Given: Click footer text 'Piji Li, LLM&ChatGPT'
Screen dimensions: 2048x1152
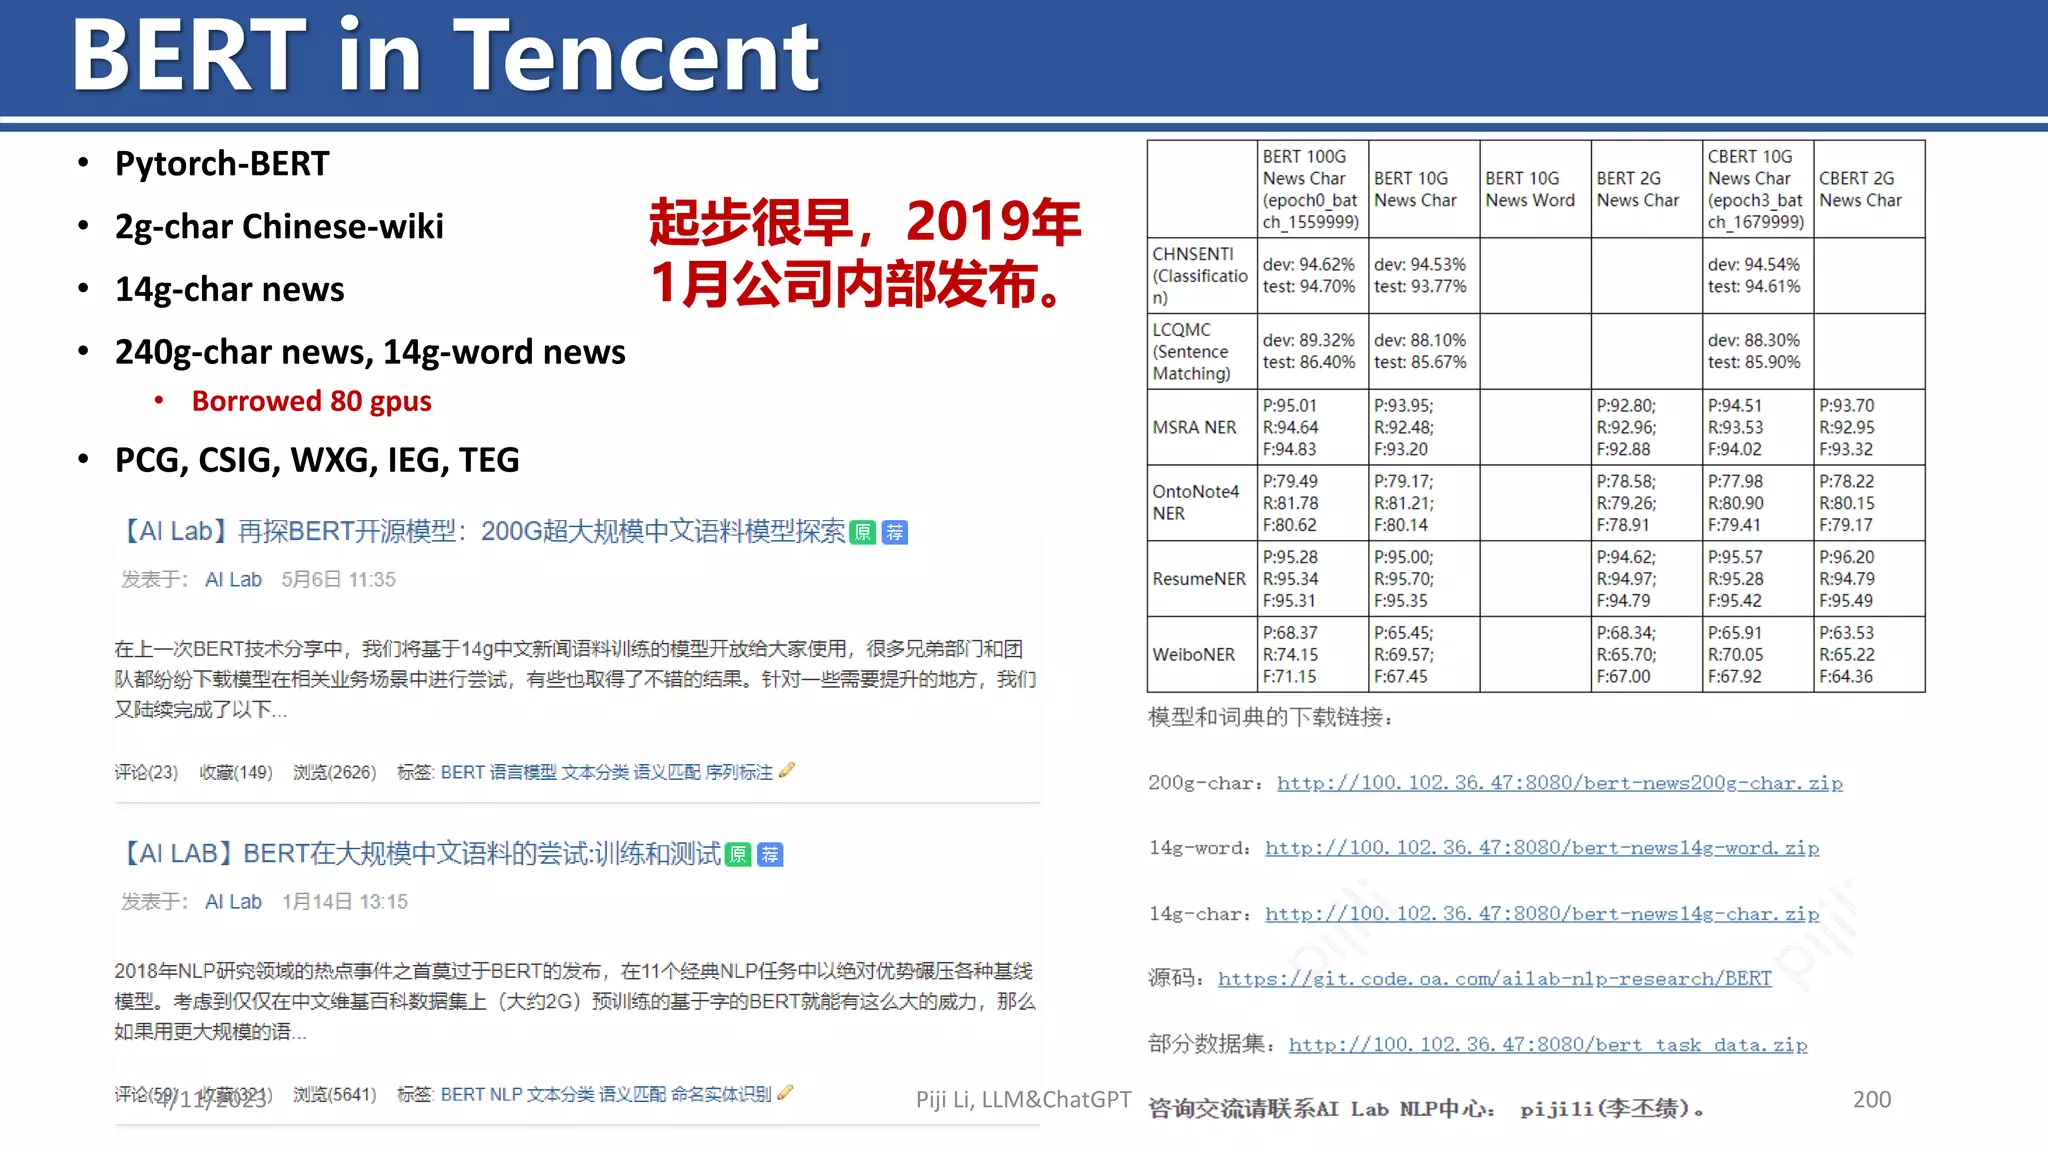Looking at the screenshot, I should (1024, 1100).
